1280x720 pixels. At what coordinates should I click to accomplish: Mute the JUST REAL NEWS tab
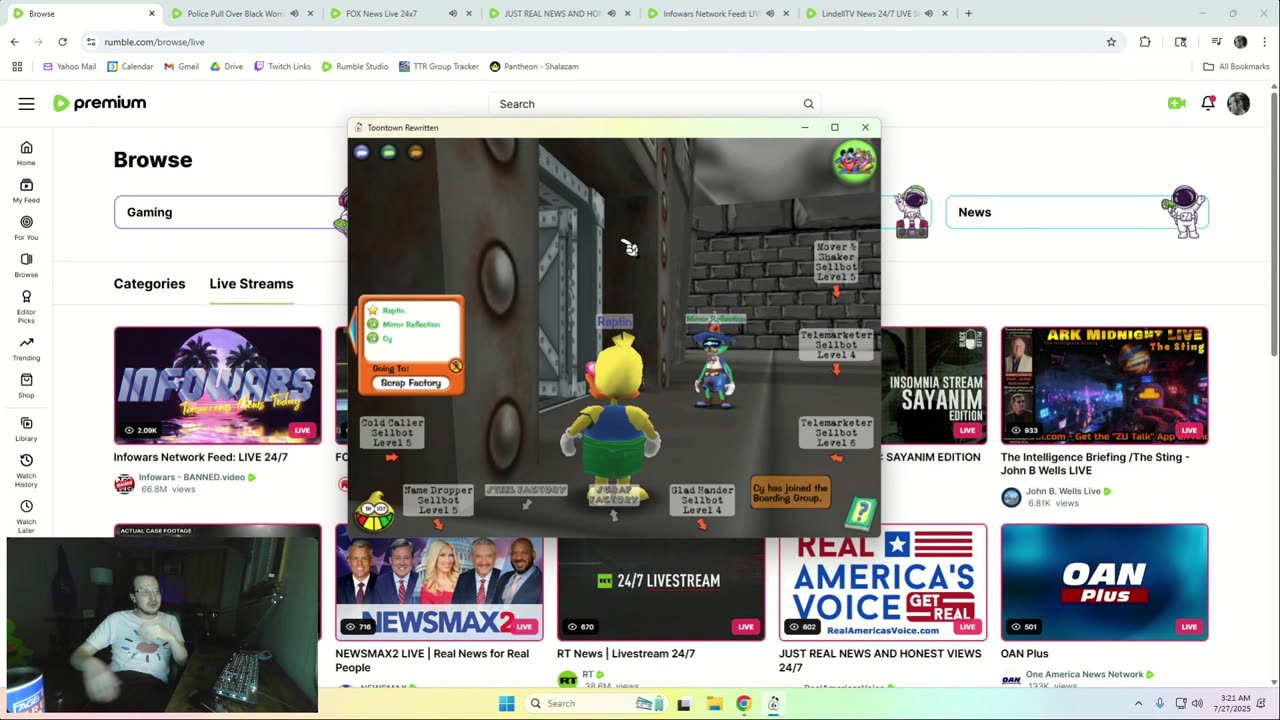(611, 14)
